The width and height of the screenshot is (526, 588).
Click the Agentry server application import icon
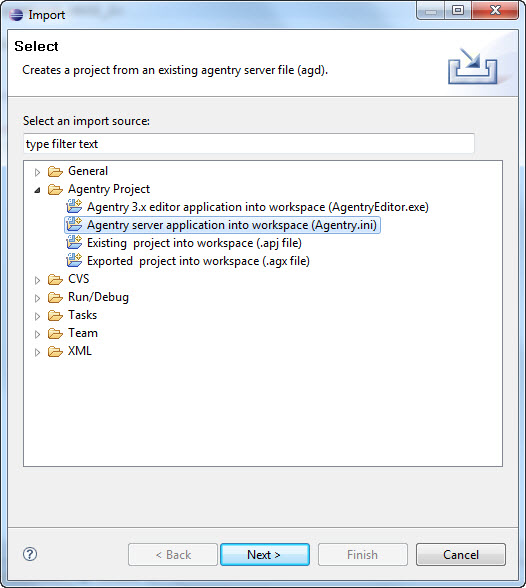tap(74, 225)
